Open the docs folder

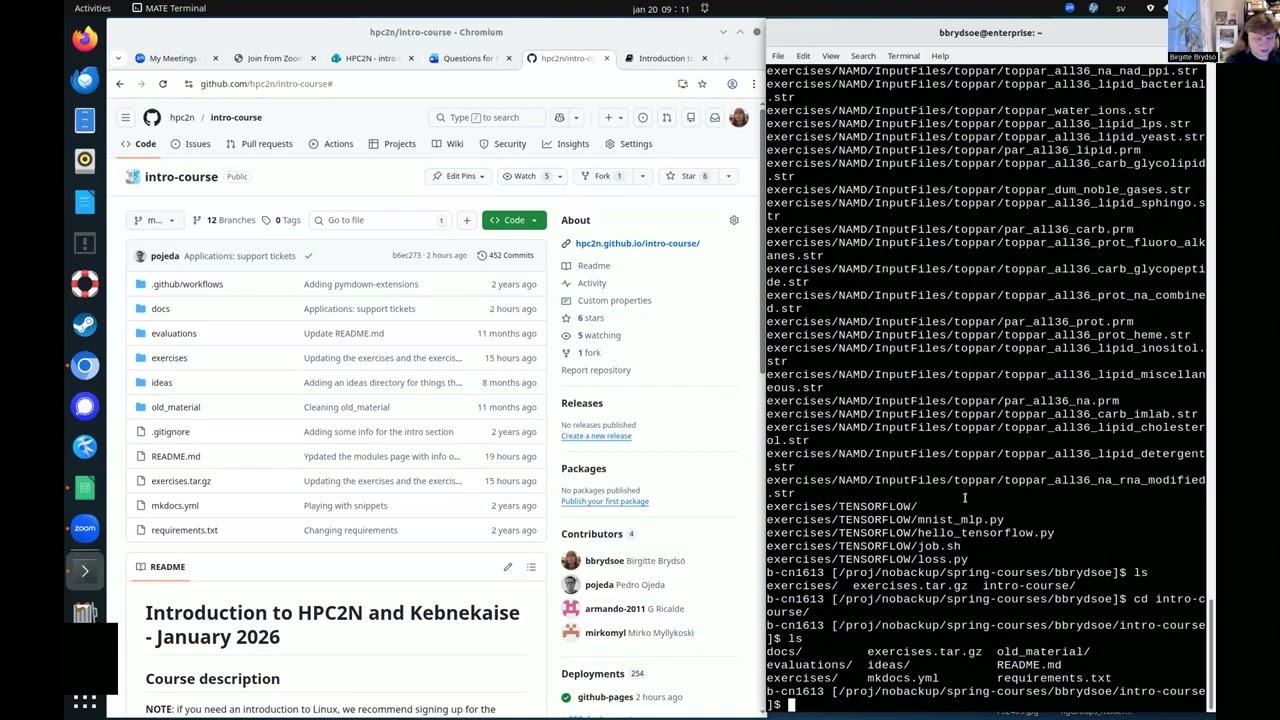click(x=160, y=309)
